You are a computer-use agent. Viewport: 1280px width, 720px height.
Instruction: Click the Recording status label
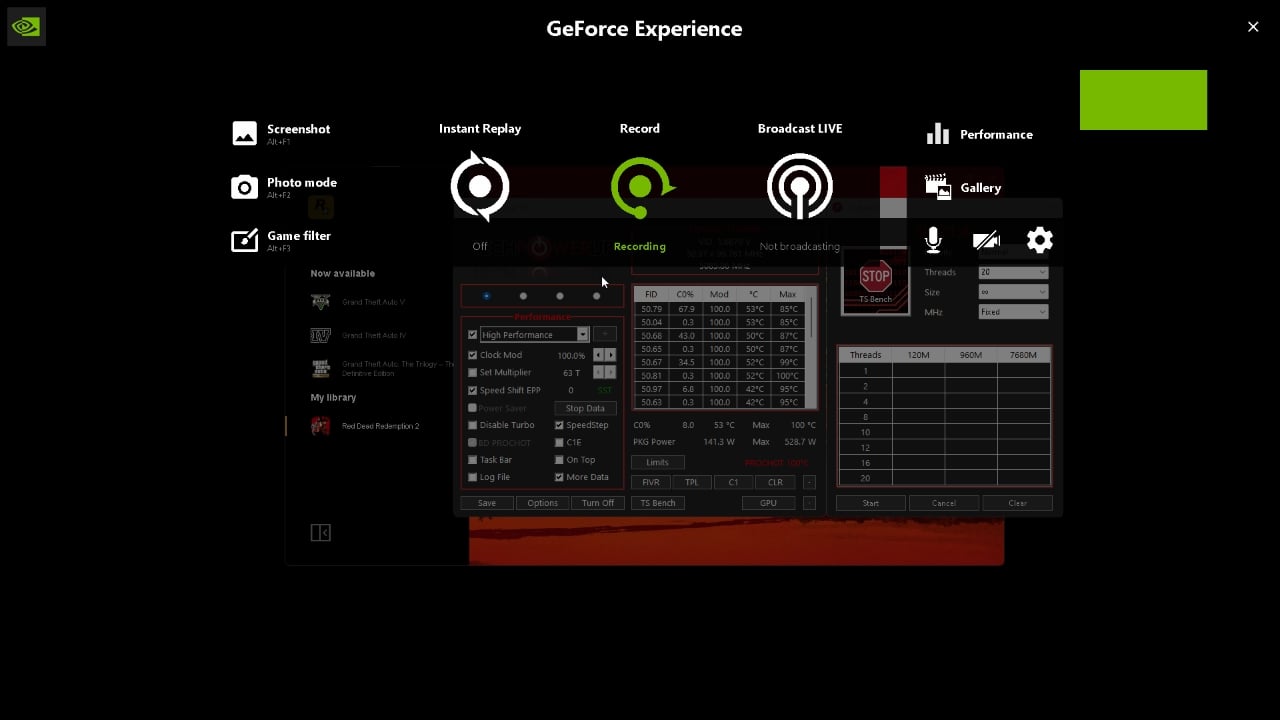[640, 246]
